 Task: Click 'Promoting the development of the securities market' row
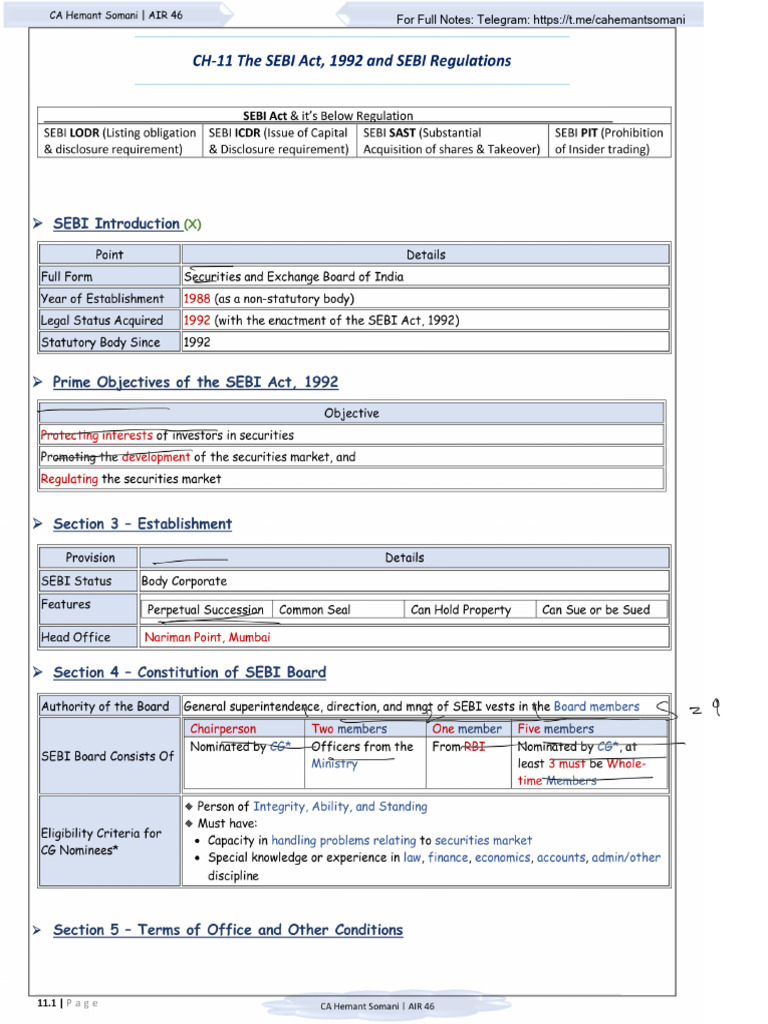pyautogui.click(x=351, y=456)
